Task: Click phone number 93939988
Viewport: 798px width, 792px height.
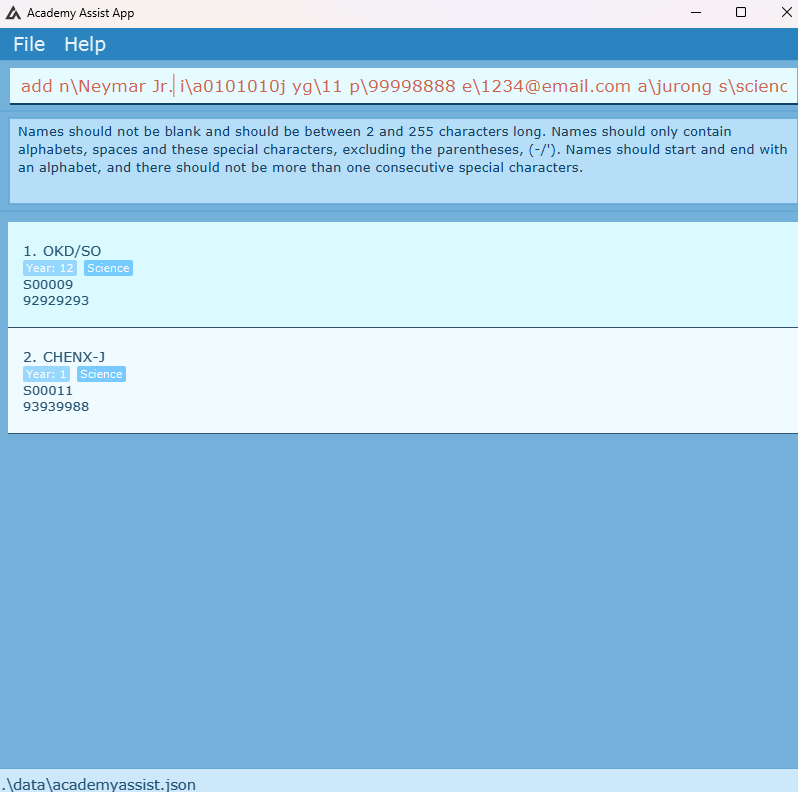Action: pyautogui.click(x=56, y=407)
